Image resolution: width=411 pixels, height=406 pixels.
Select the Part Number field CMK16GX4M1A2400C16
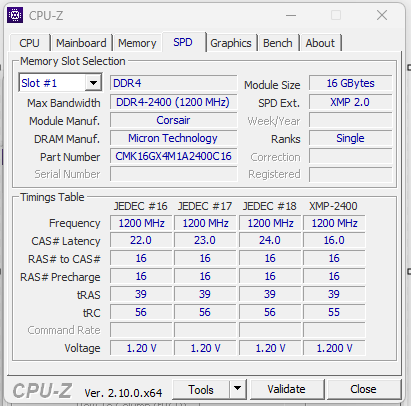coord(173,156)
